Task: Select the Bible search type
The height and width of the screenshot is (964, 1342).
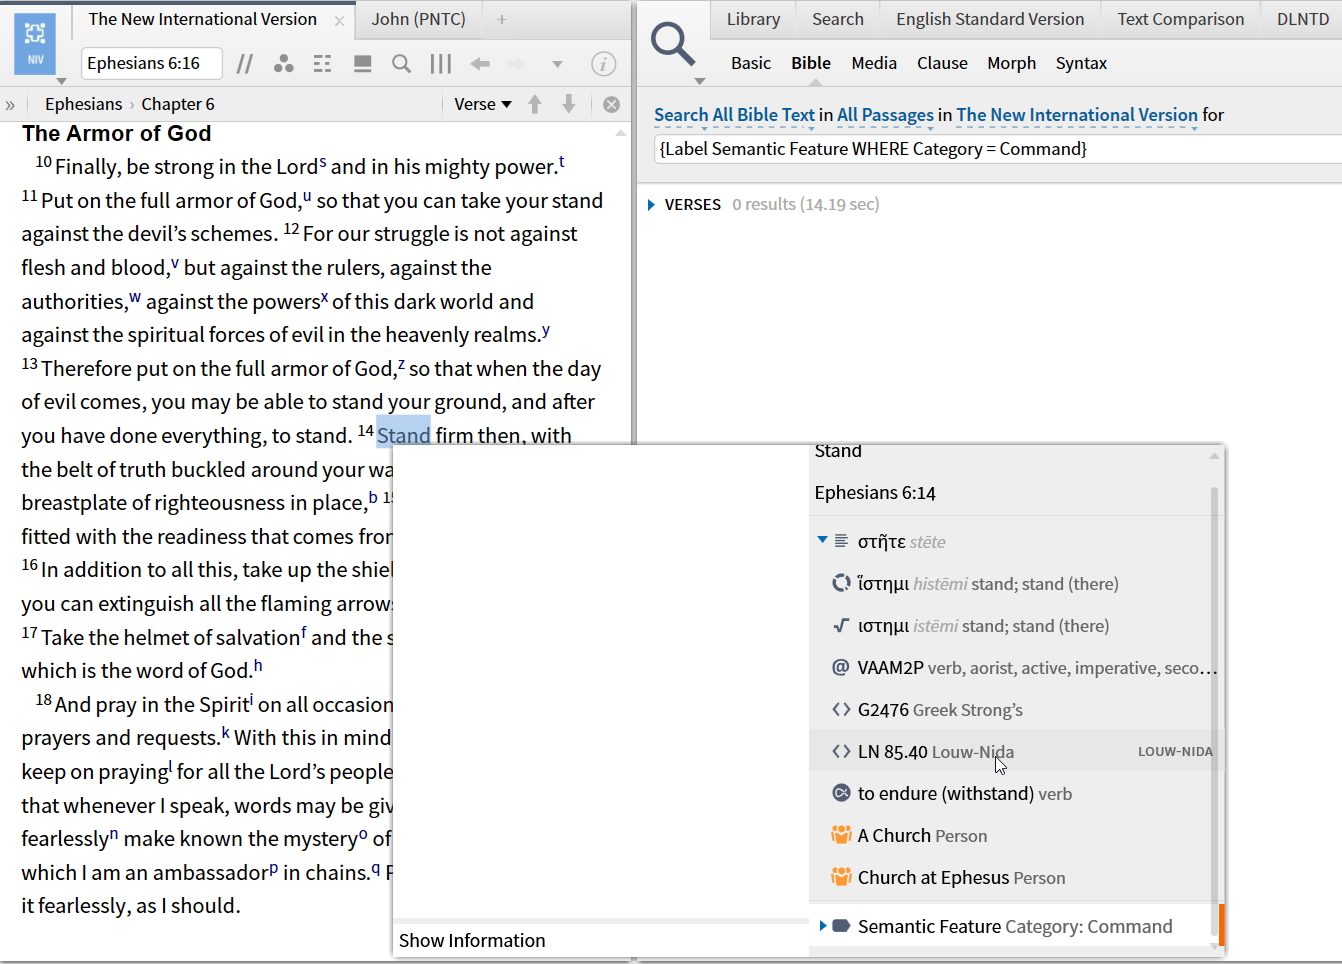Action: coord(811,63)
